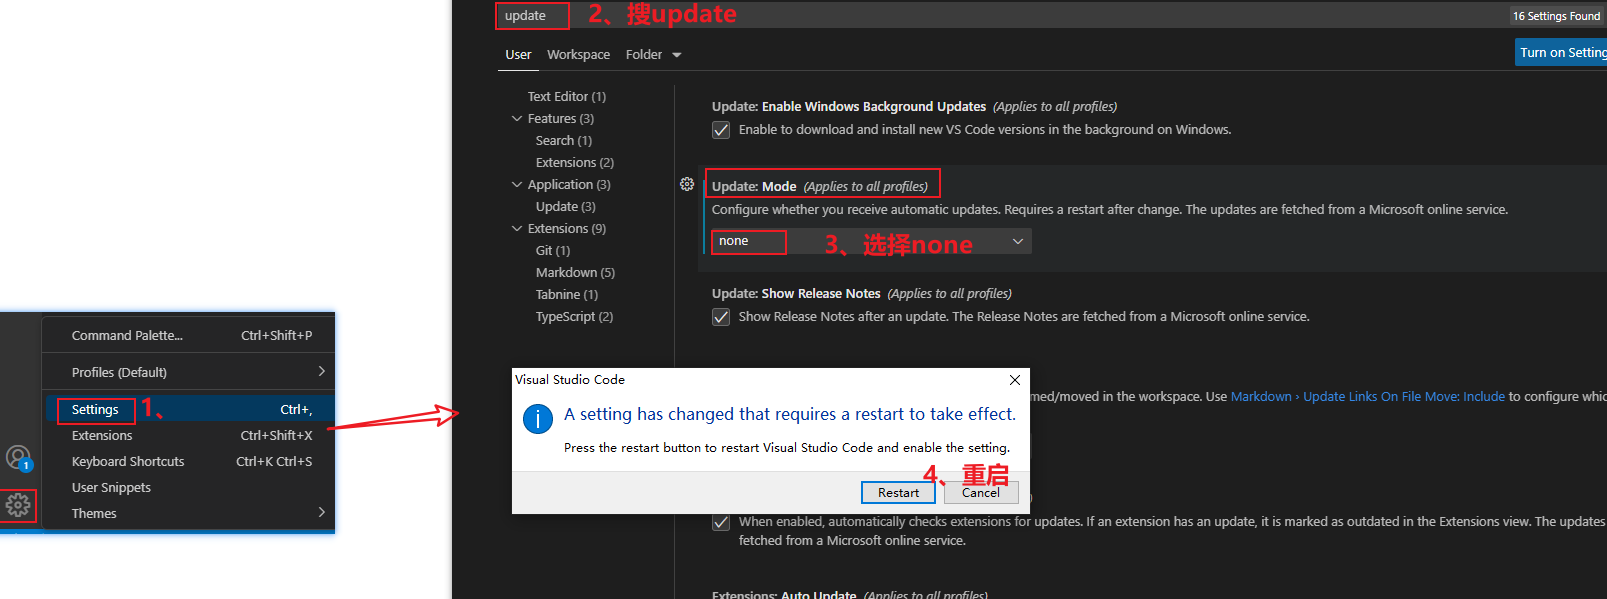The image size is (1607, 599).
Task: Collapse the Features tree group
Action: 517,118
